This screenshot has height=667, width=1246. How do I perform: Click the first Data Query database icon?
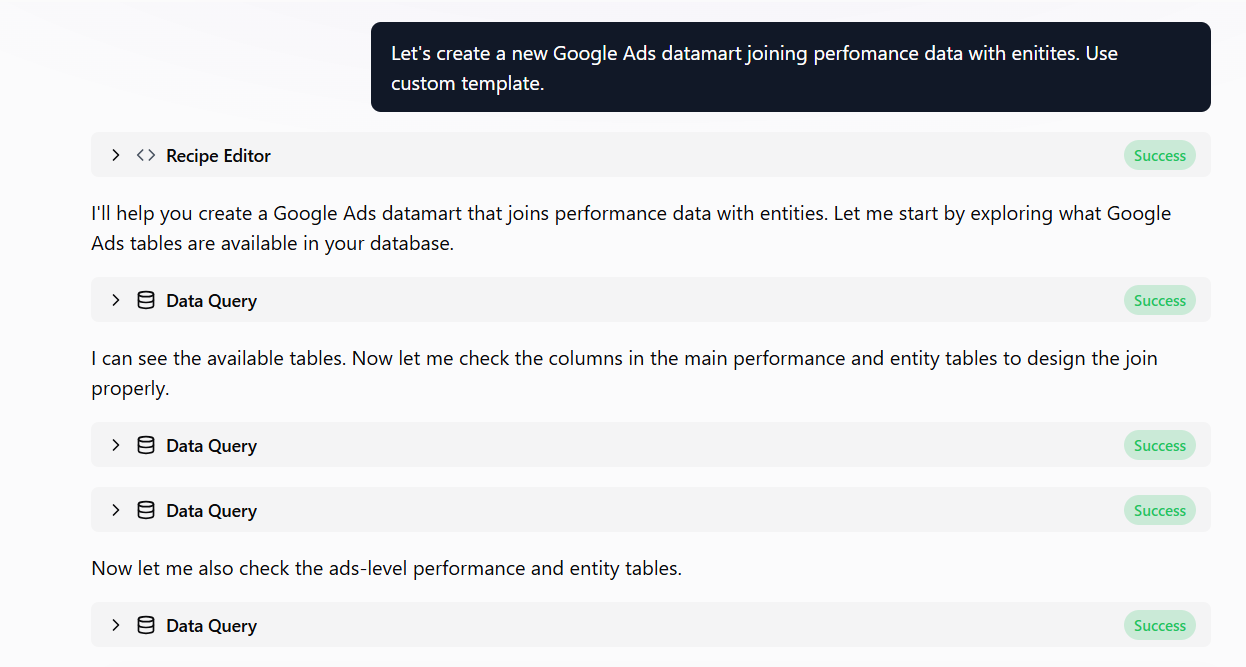point(146,300)
